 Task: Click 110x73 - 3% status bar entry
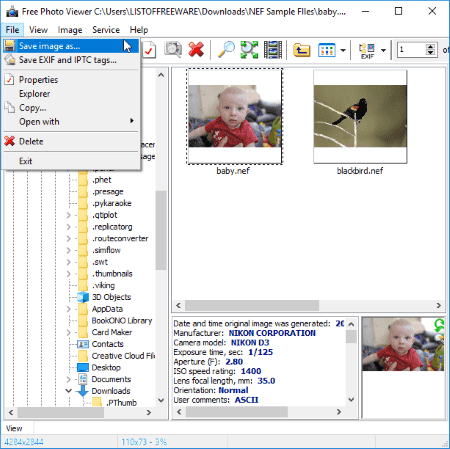pos(144,442)
